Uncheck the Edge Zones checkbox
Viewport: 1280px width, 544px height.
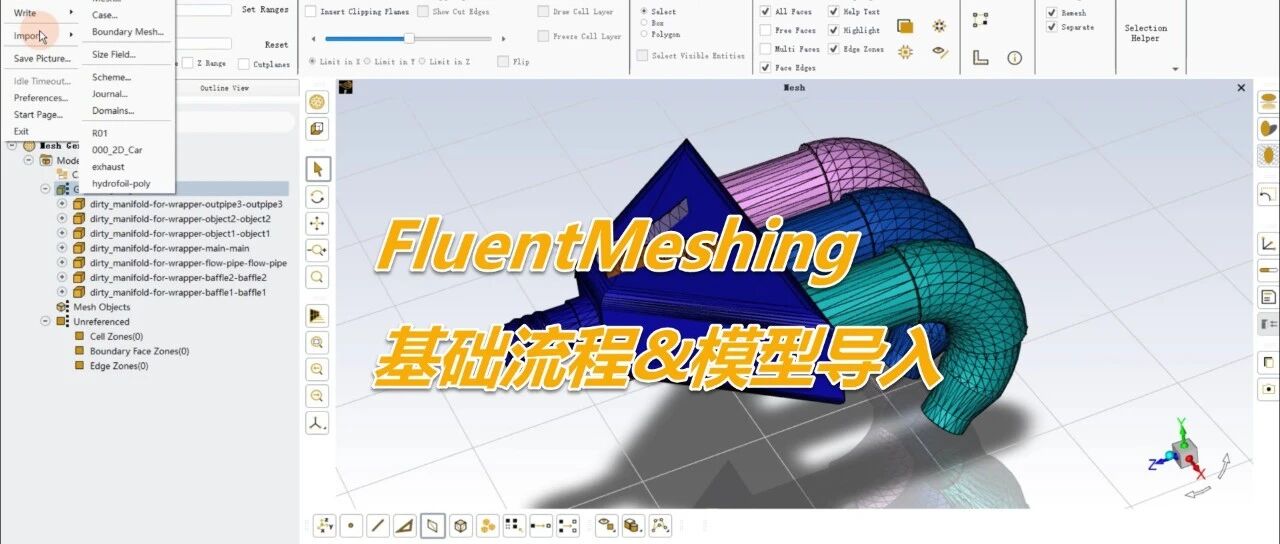[834, 49]
